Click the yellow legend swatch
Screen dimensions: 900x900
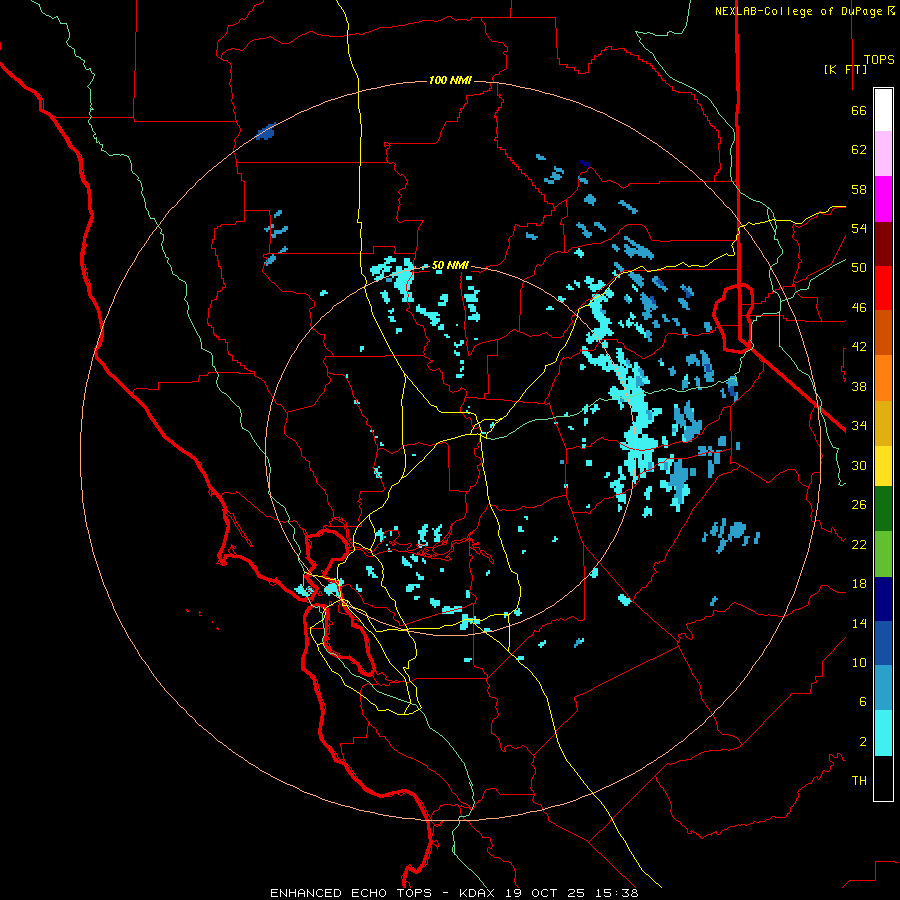883,466
